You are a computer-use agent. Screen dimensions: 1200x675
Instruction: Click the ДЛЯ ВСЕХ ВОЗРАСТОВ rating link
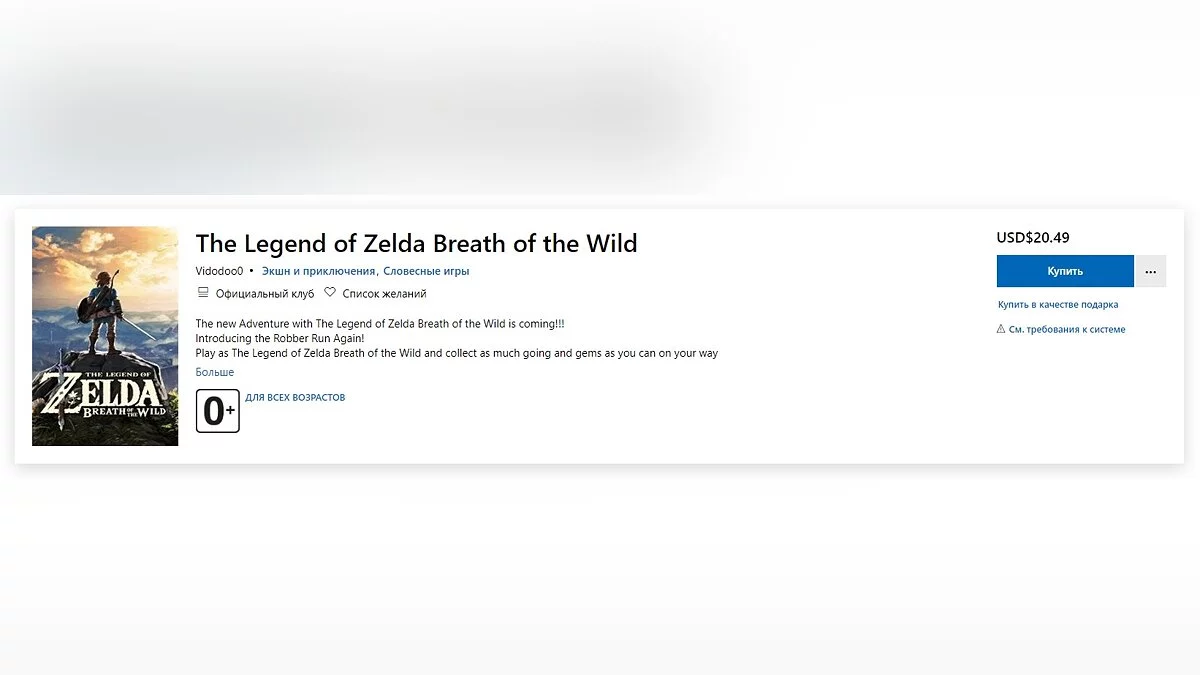point(295,398)
